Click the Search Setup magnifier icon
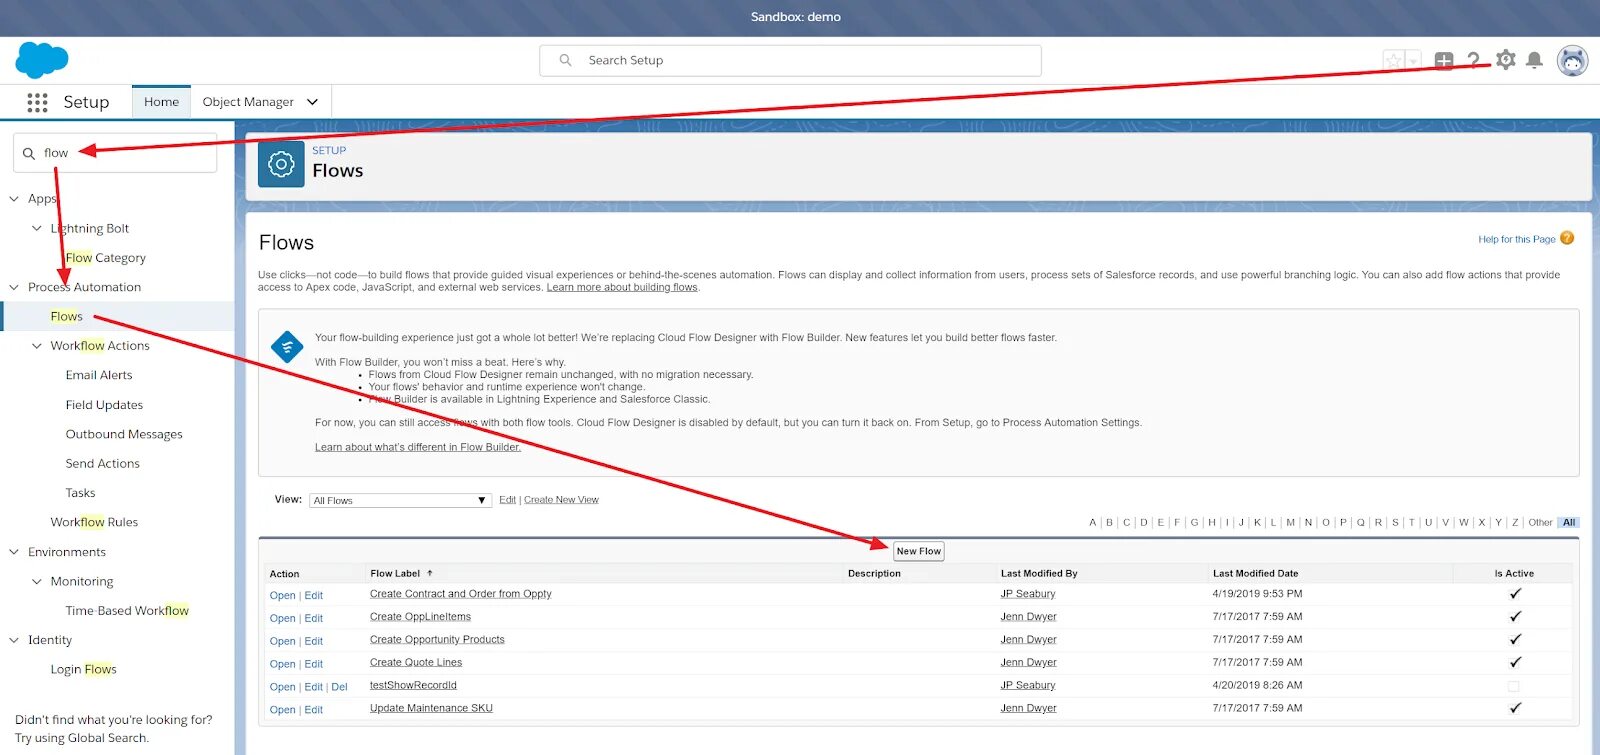The height and width of the screenshot is (755, 1600). (x=565, y=60)
